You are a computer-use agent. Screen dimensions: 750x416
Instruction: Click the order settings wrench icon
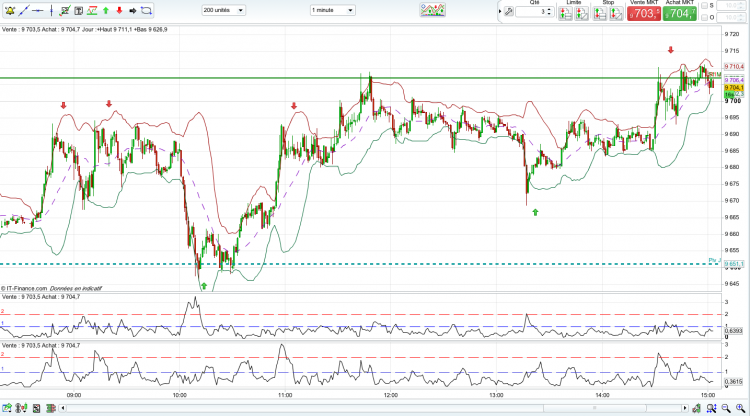point(509,11)
